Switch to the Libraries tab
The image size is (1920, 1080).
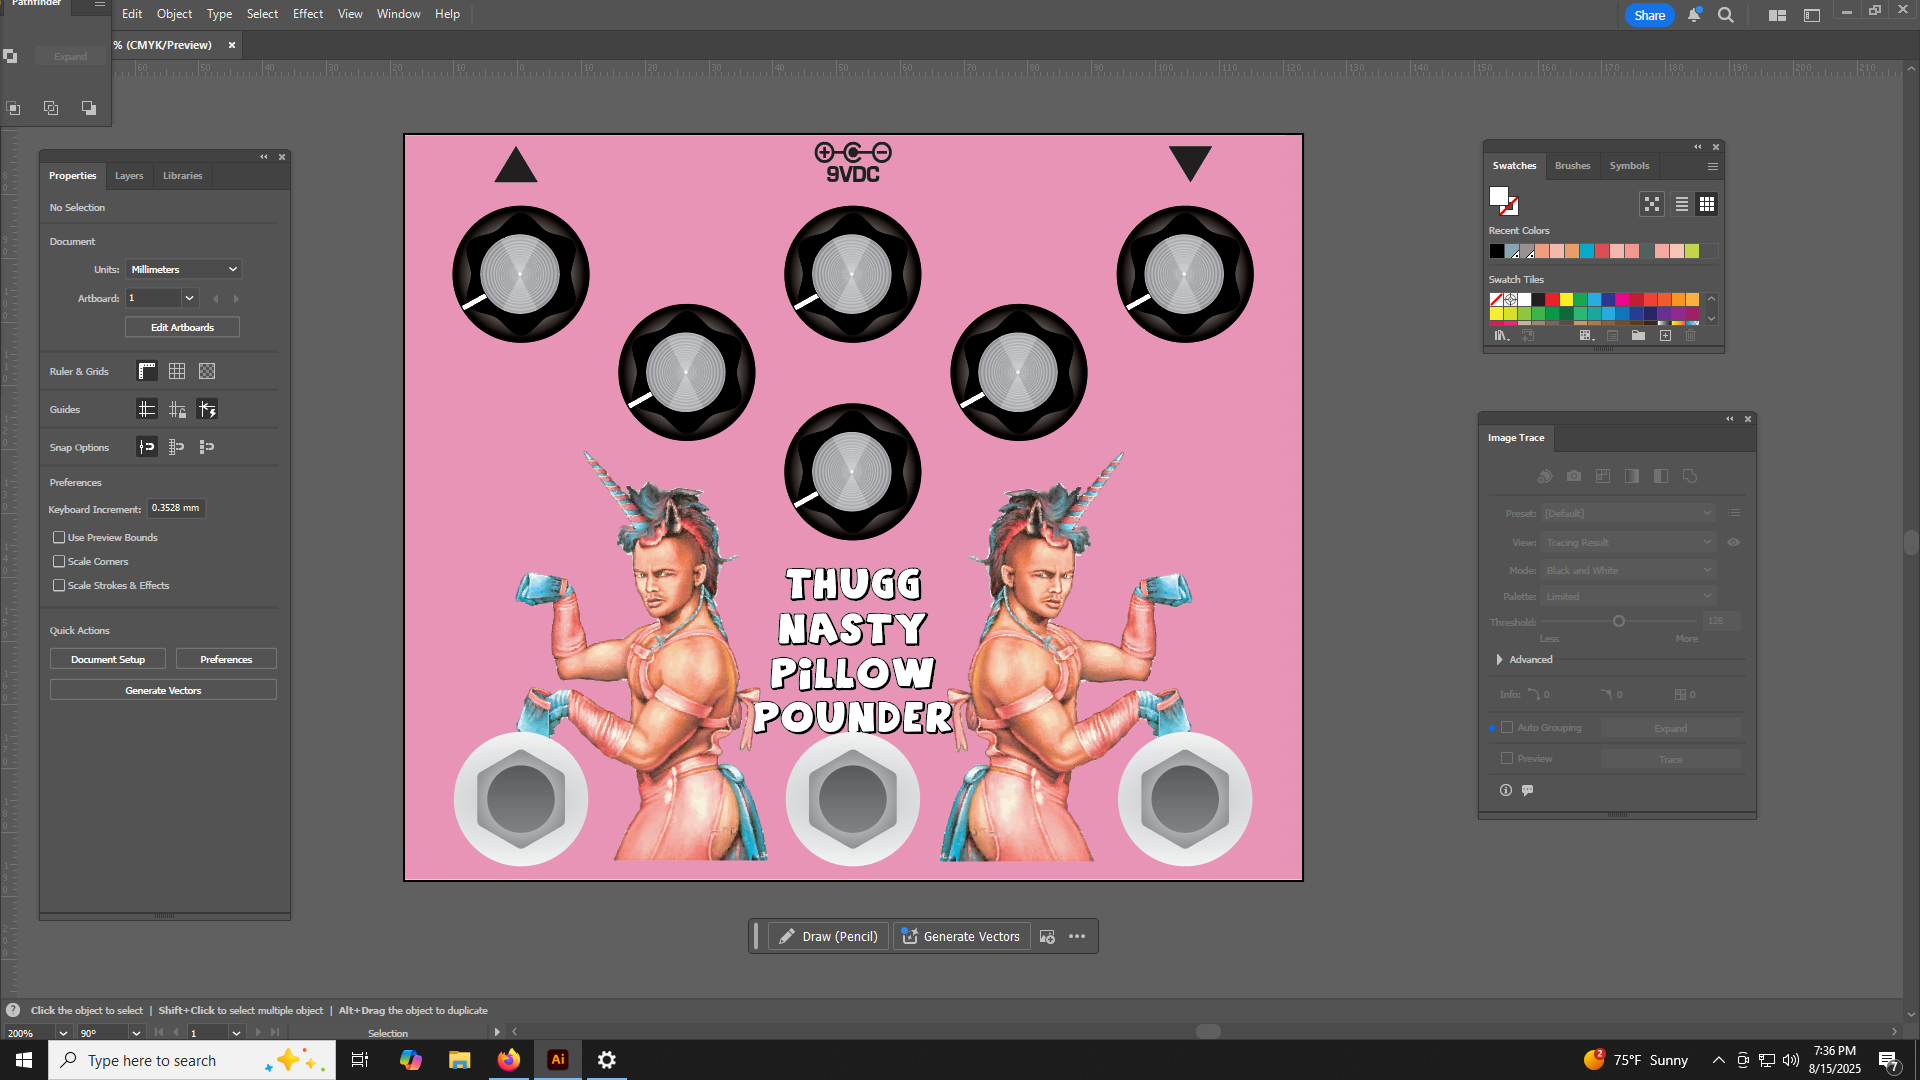(x=183, y=176)
